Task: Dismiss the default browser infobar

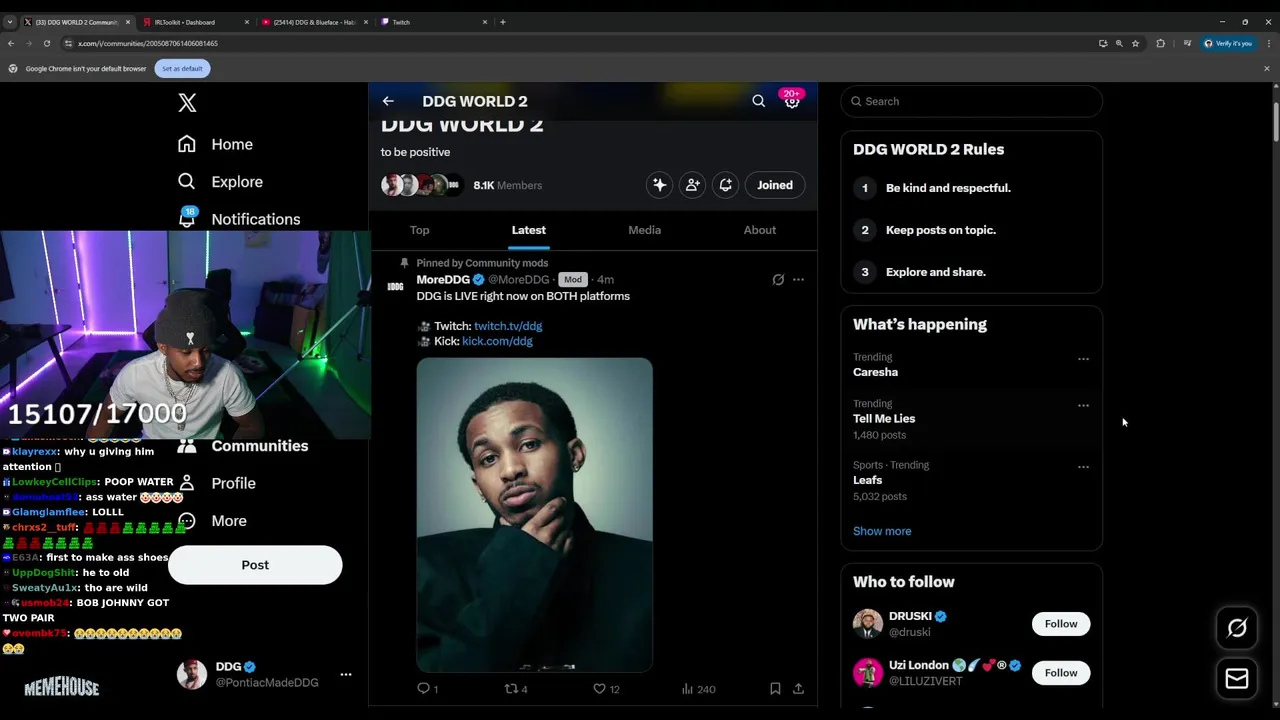Action: (1267, 68)
